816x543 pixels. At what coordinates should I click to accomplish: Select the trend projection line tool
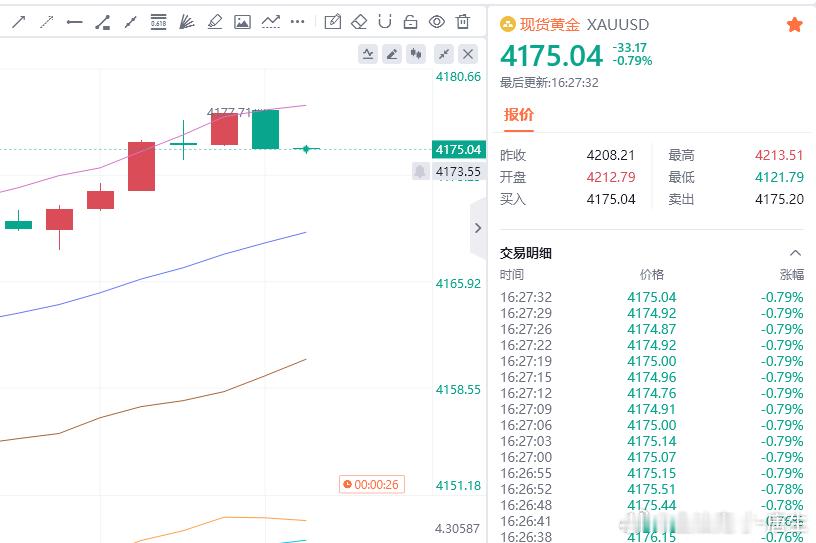(271, 22)
